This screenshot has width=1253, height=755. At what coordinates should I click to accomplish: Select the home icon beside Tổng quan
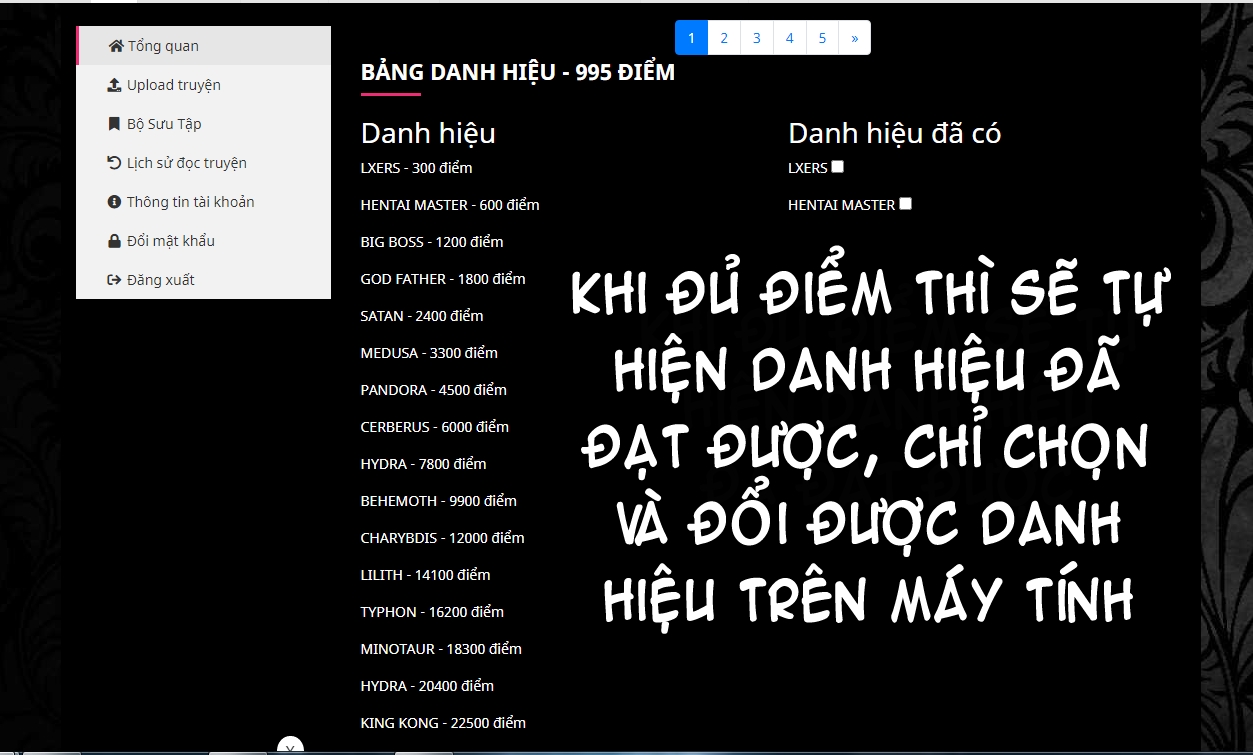(117, 45)
